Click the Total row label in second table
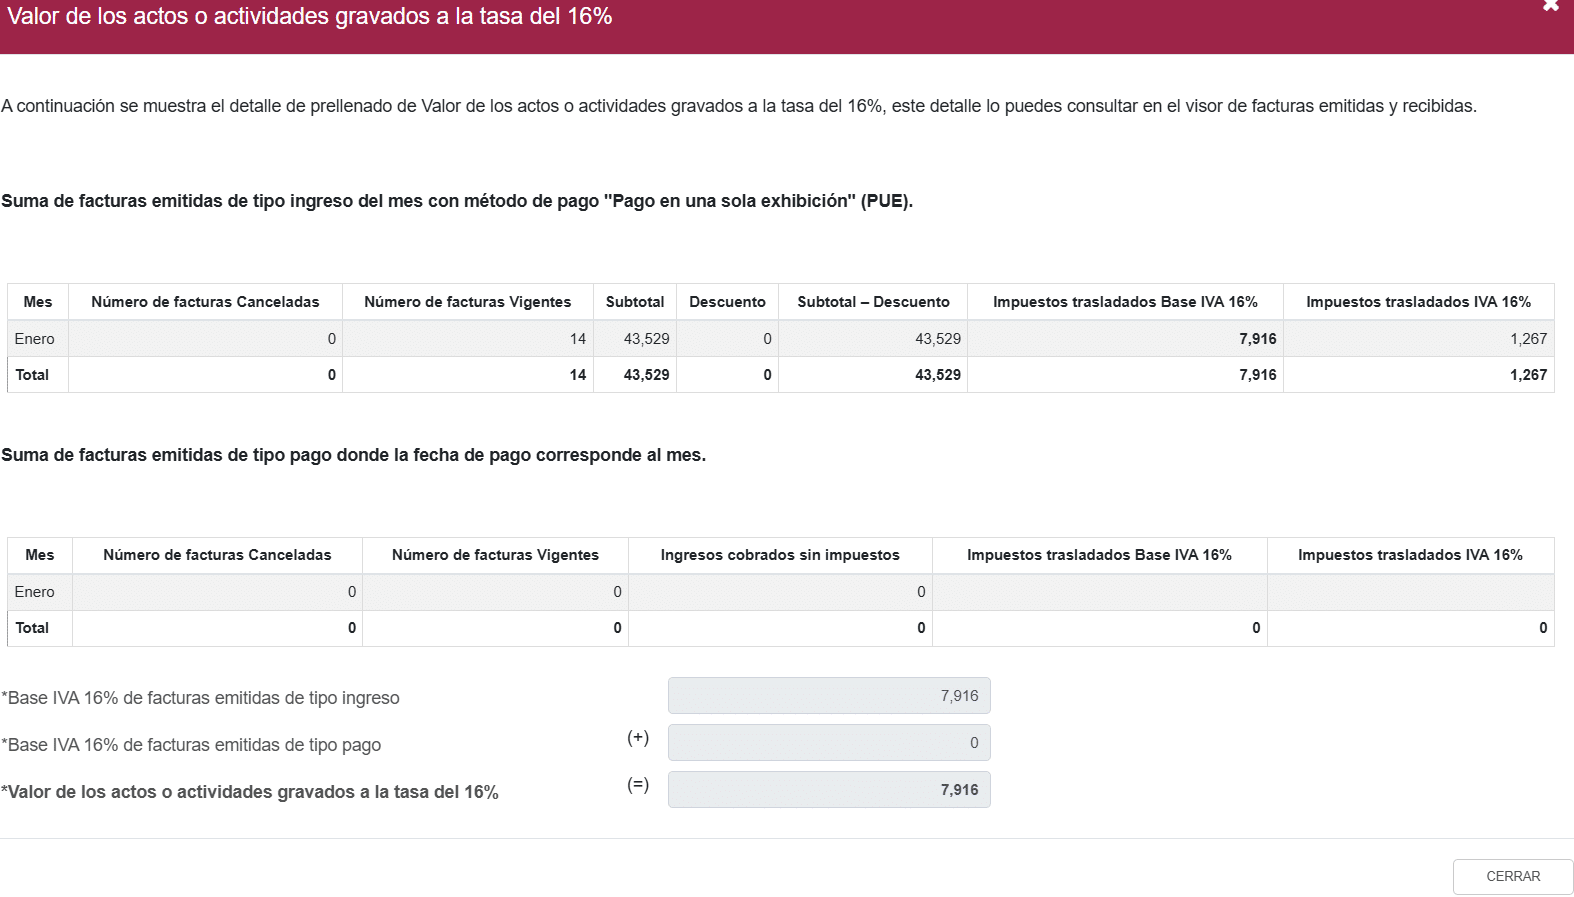 [32, 628]
